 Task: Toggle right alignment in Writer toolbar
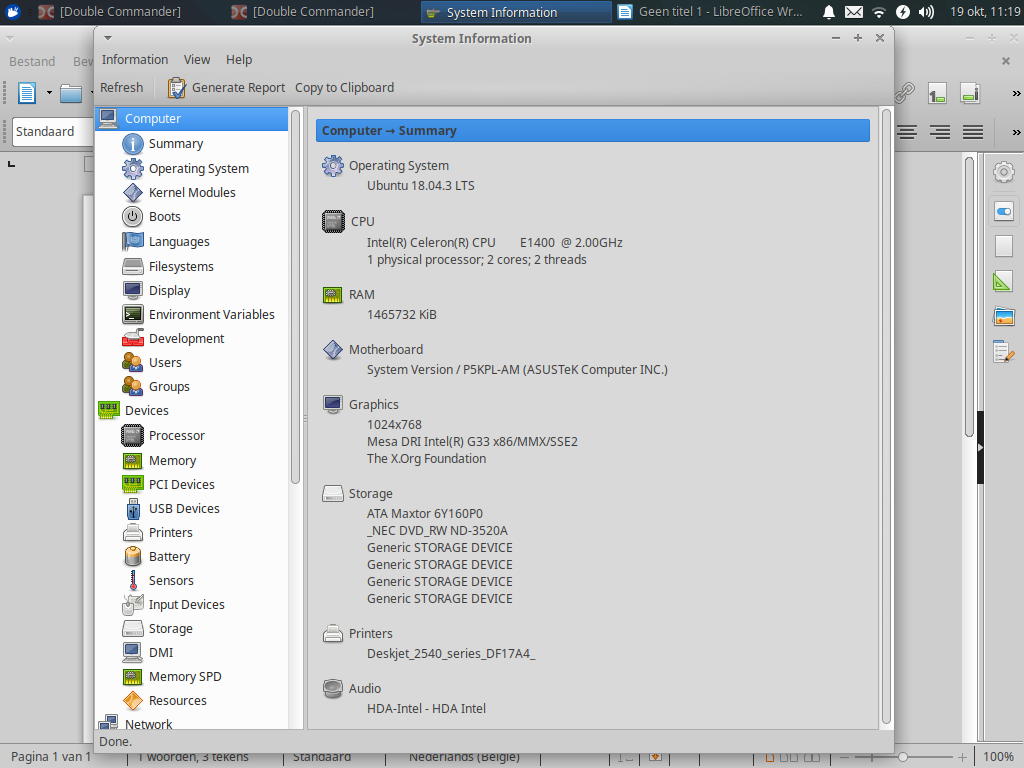pos(940,132)
